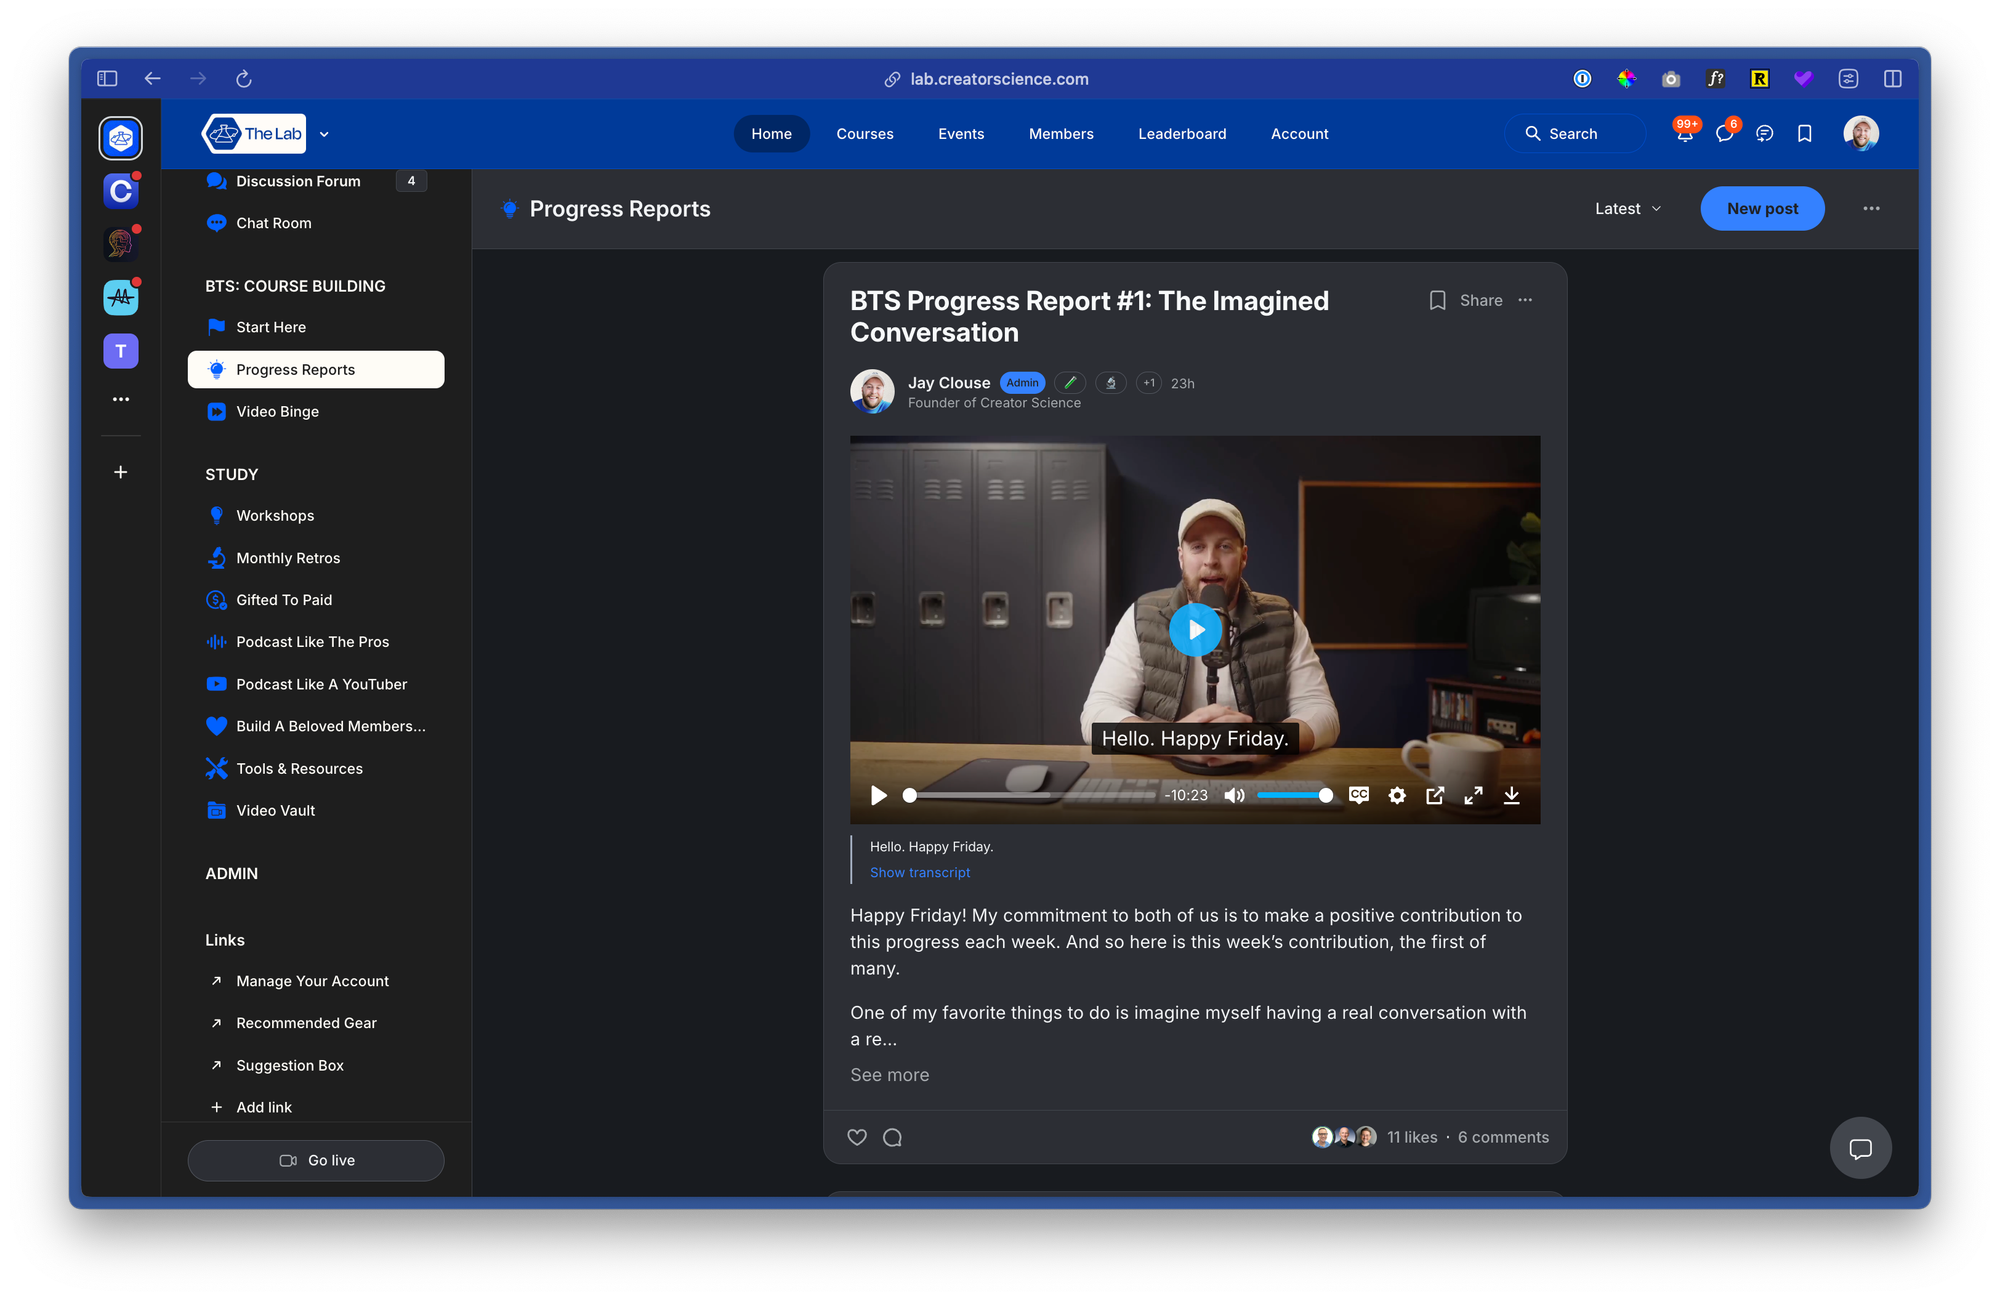Open Recommended Gear link
Viewport: 2000px width, 1300px height.
pos(316,1023)
